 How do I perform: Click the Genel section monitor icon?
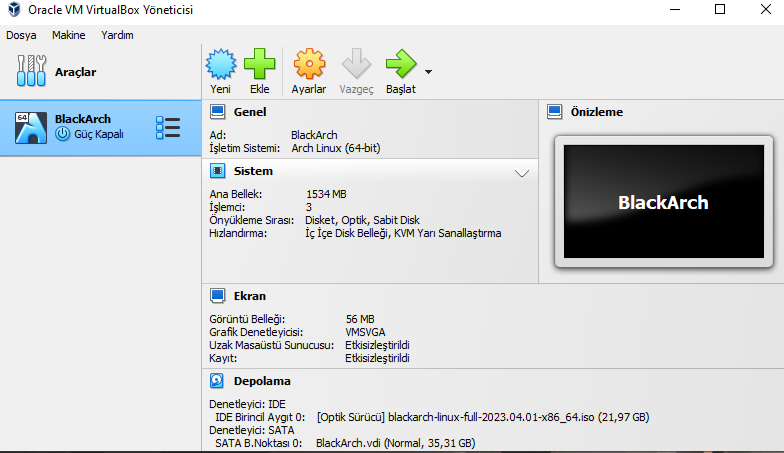coord(218,112)
